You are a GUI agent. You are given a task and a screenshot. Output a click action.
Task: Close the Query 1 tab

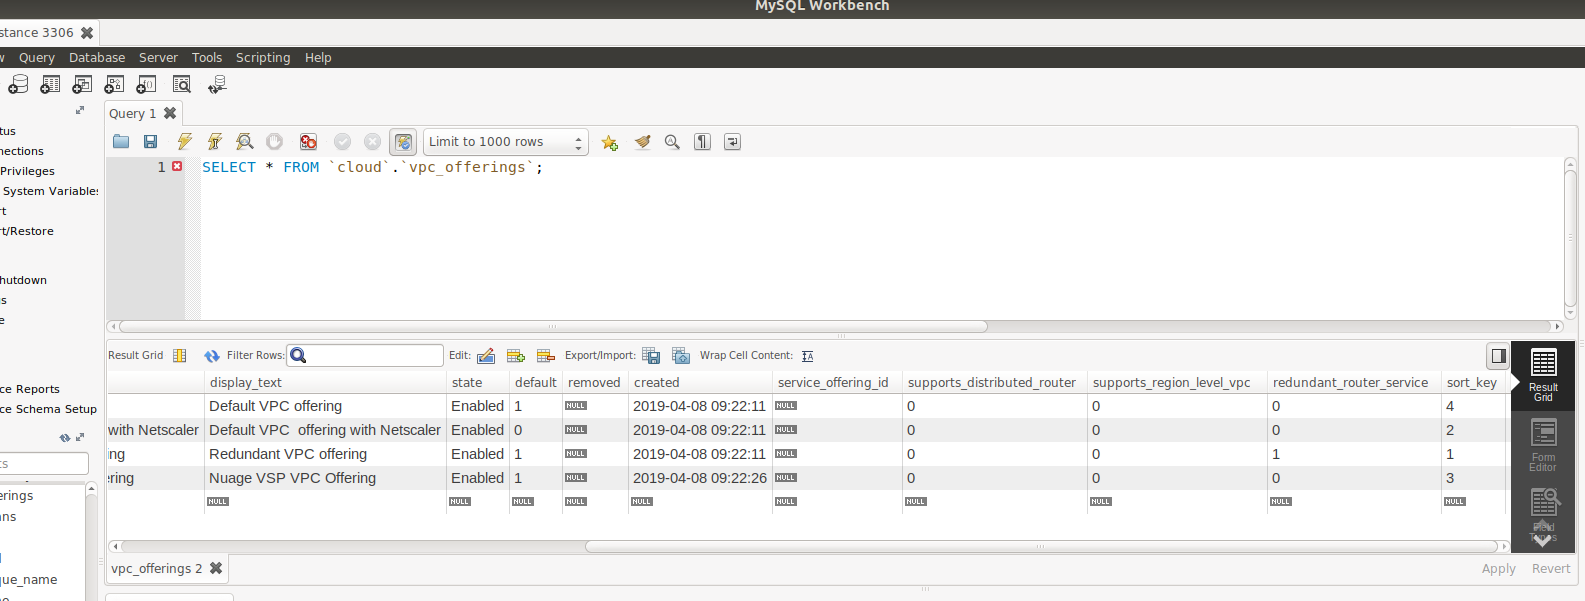tap(170, 113)
